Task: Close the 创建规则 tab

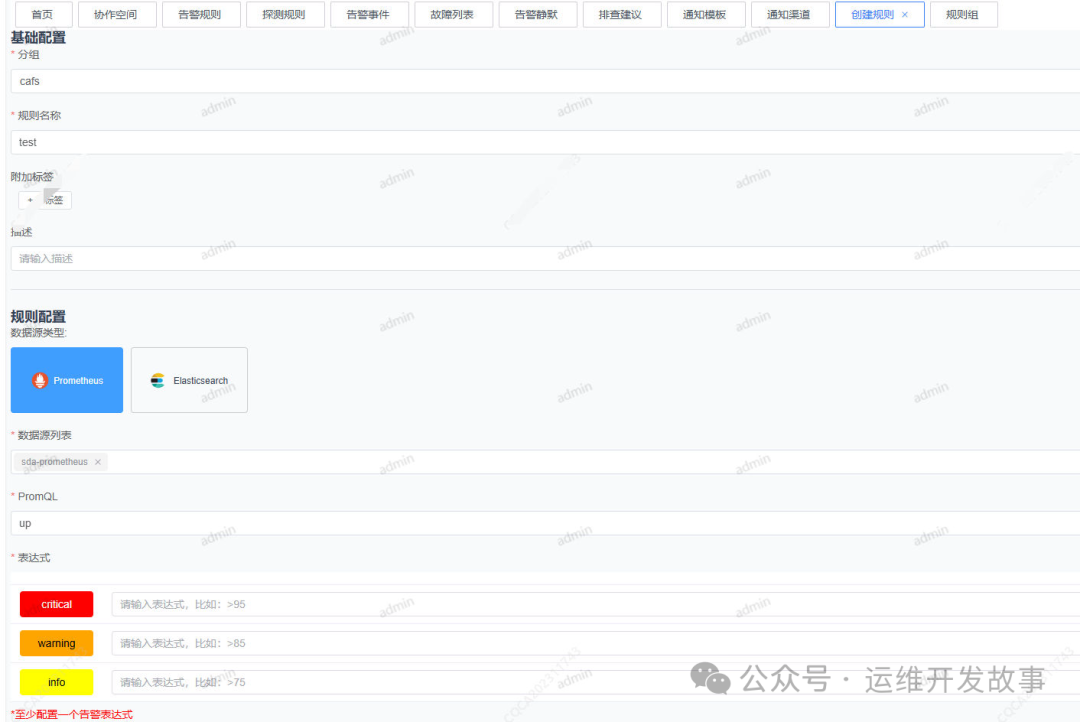Action: tap(905, 14)
